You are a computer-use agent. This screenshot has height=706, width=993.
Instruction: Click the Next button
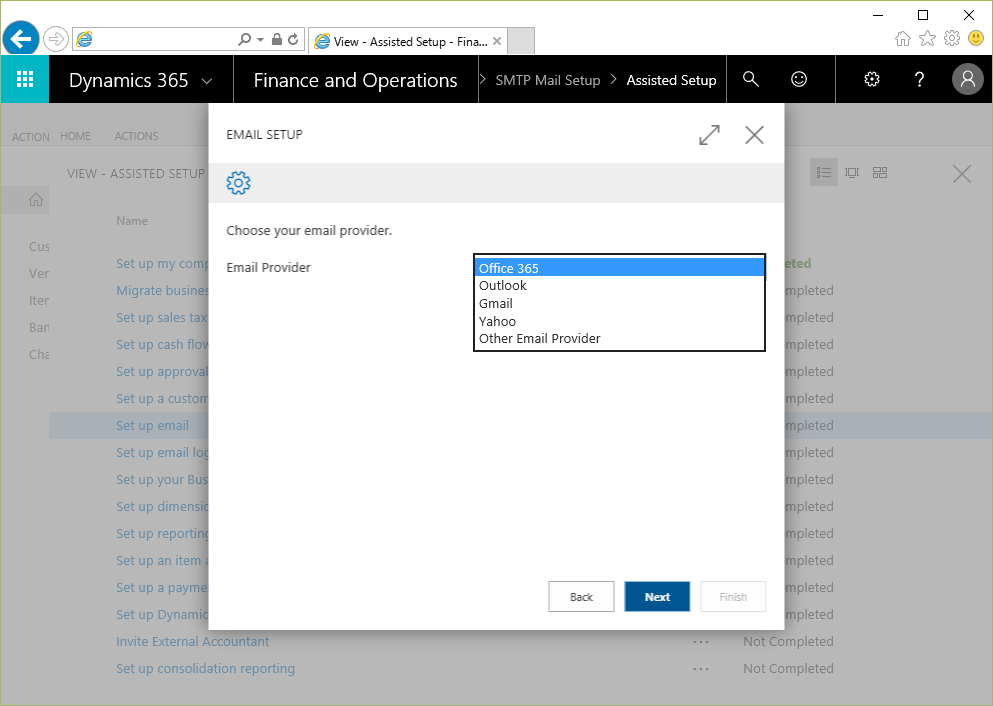(x=657, y=596)
